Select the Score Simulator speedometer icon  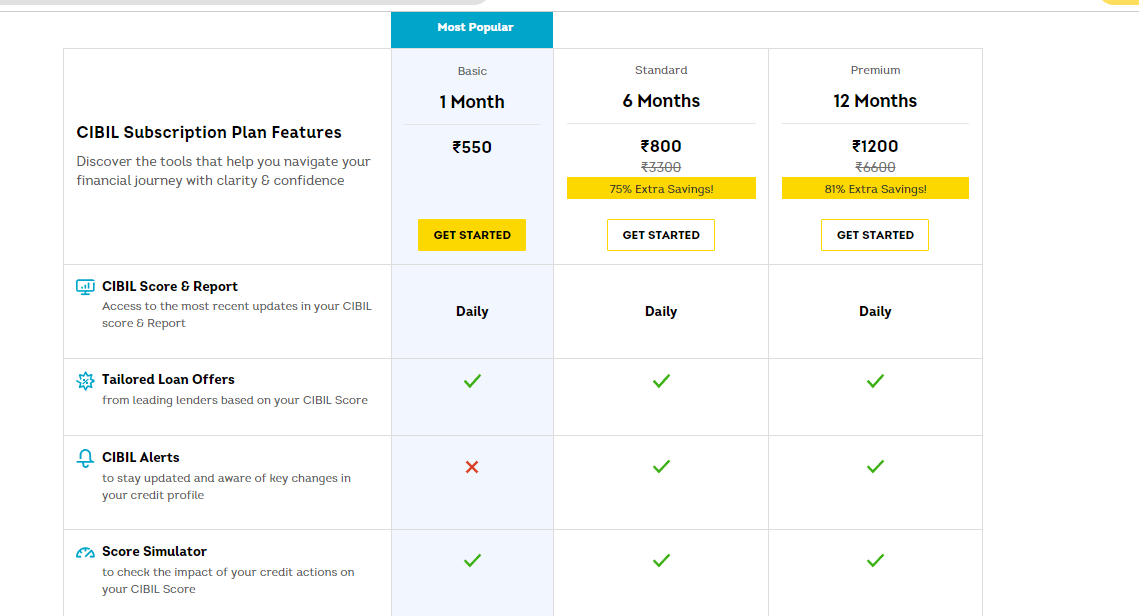click(x=84, y=552)
